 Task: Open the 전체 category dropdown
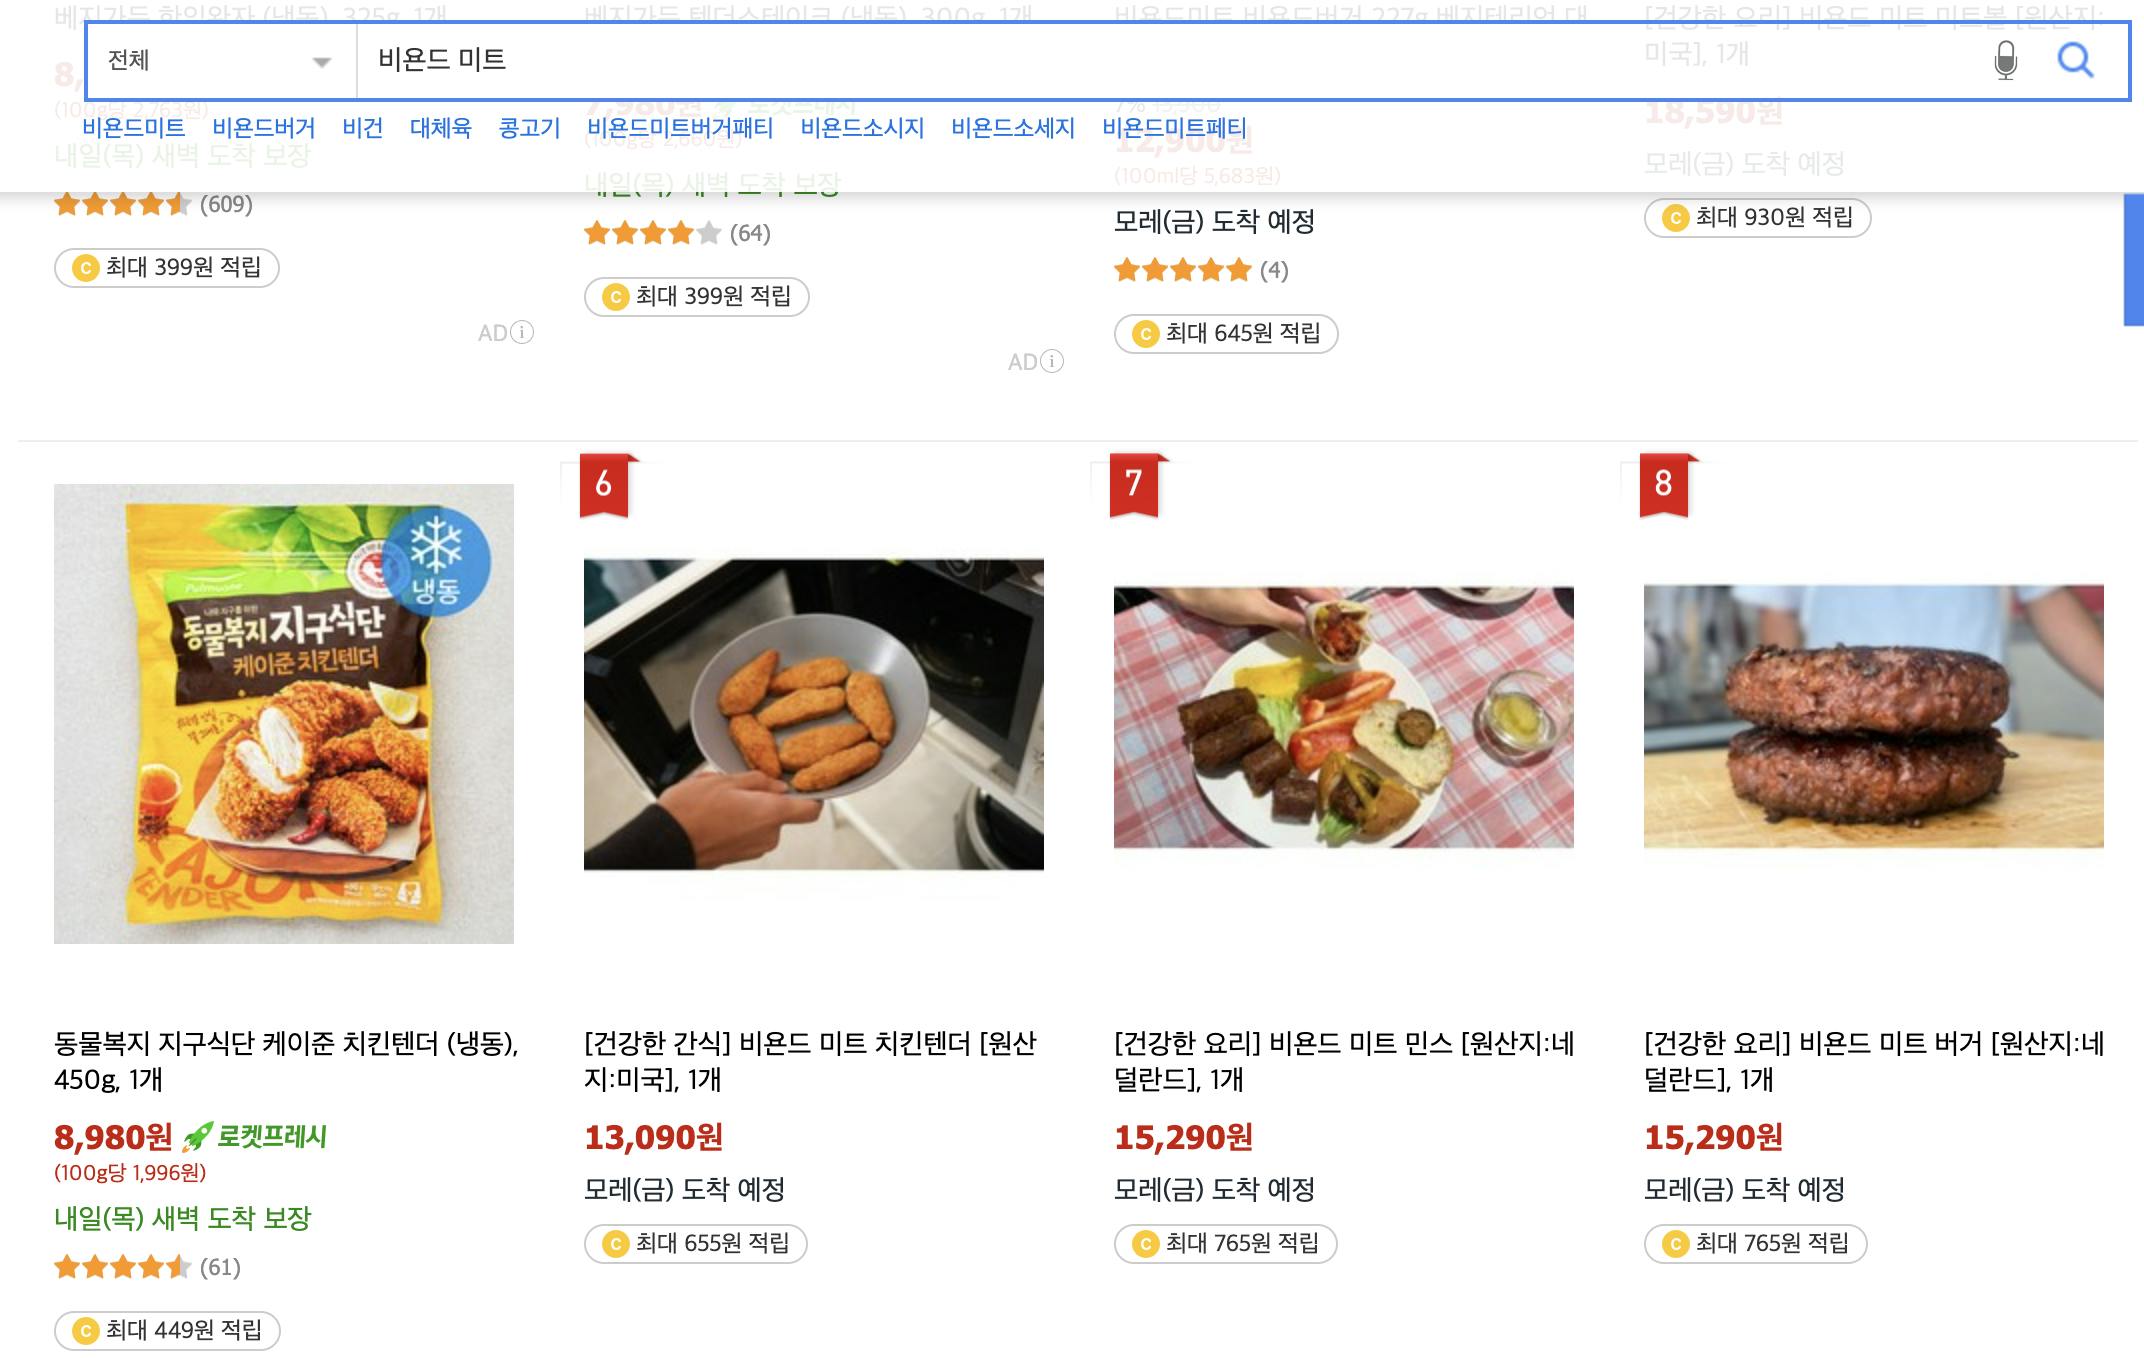pyautogui.click(x=220, y=61)
